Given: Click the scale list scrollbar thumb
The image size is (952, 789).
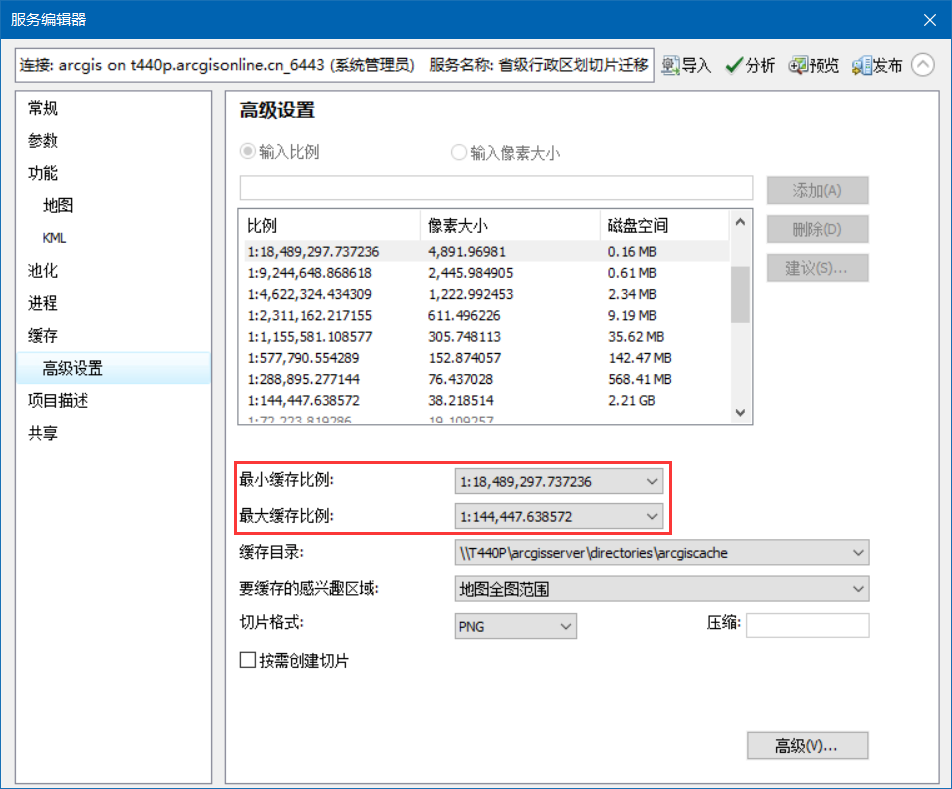Looking at the screenshot, I should 740,294.
